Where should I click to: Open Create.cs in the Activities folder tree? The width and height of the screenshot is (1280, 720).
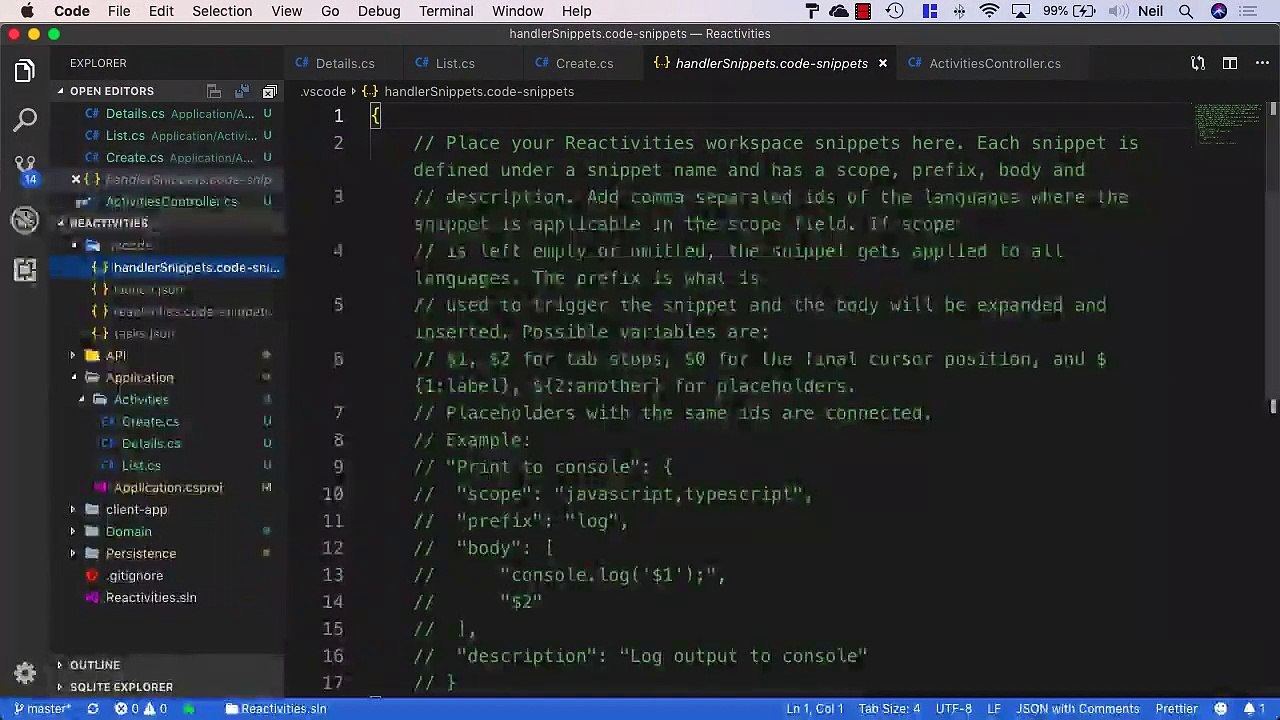click(150, 421)
